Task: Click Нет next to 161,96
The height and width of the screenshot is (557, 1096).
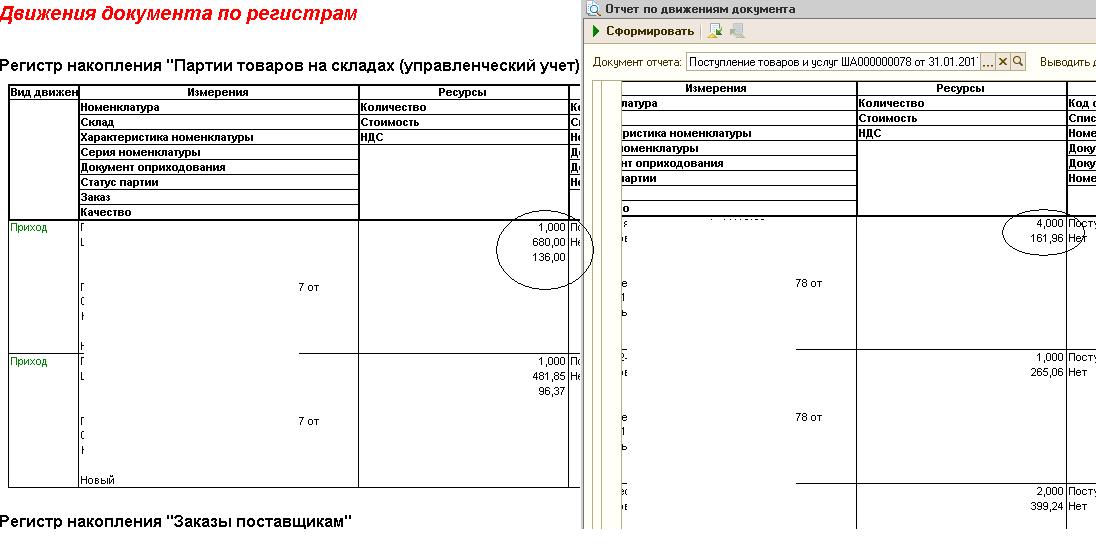Action: pos(1077,238)
